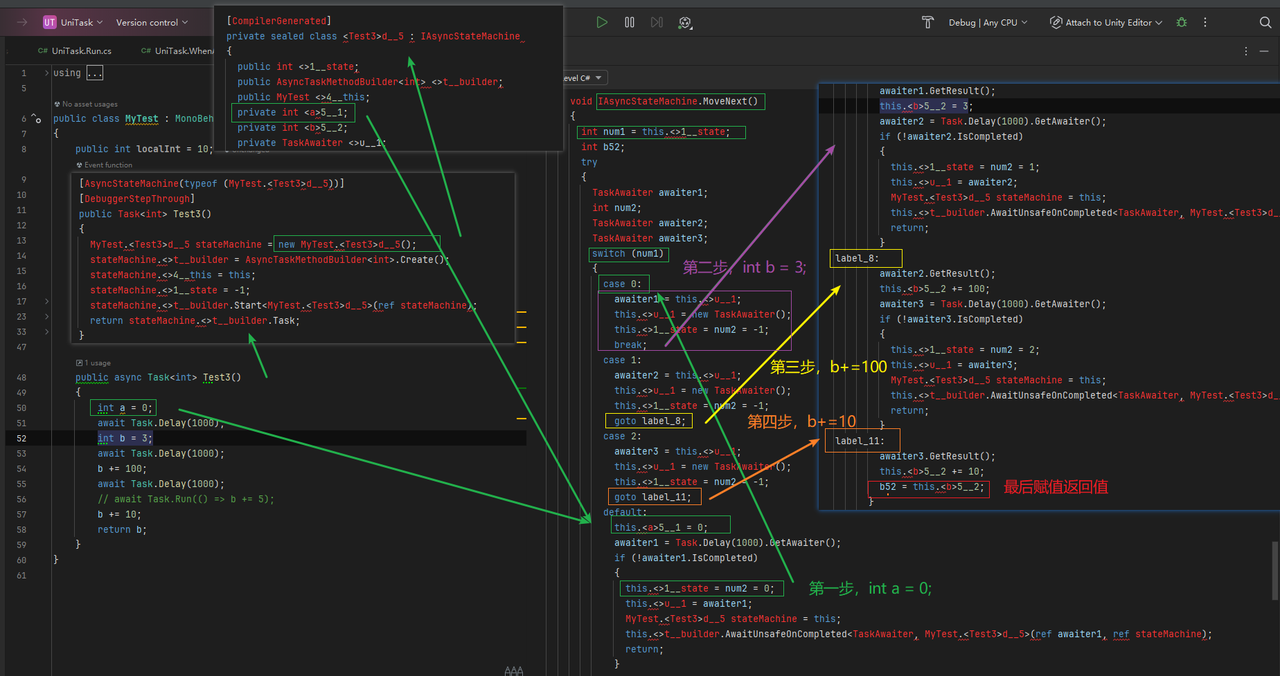Click 'IAsyncStateMachine.MoveNext()' method name
The image size is (1280, 676).
(680, 101)
